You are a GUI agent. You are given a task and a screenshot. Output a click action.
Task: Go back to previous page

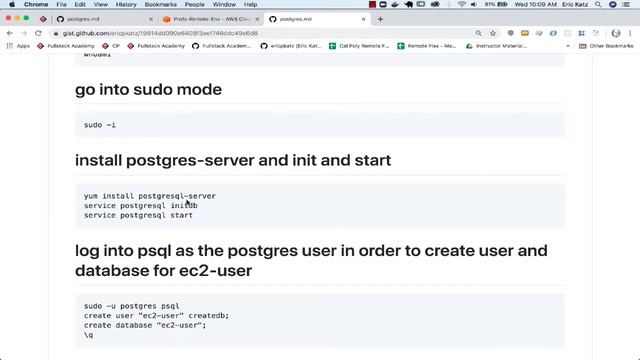click(10, 33)
